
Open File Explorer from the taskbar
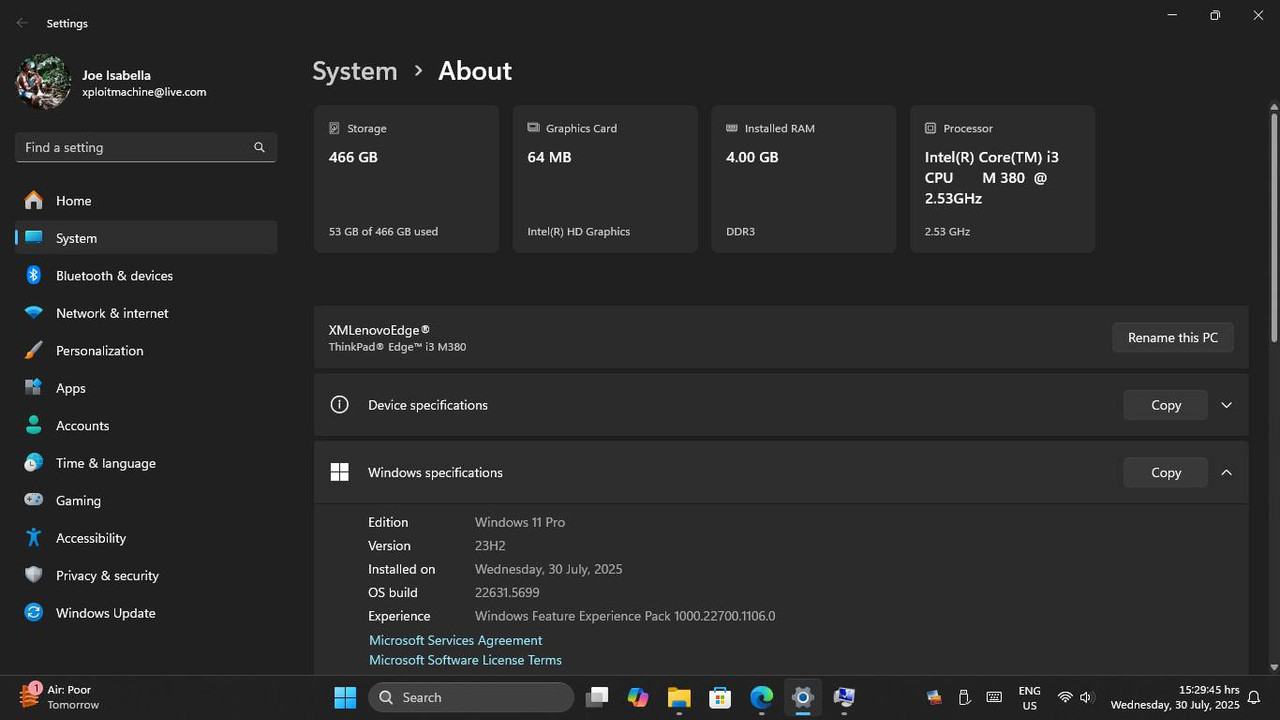[679, 697]
